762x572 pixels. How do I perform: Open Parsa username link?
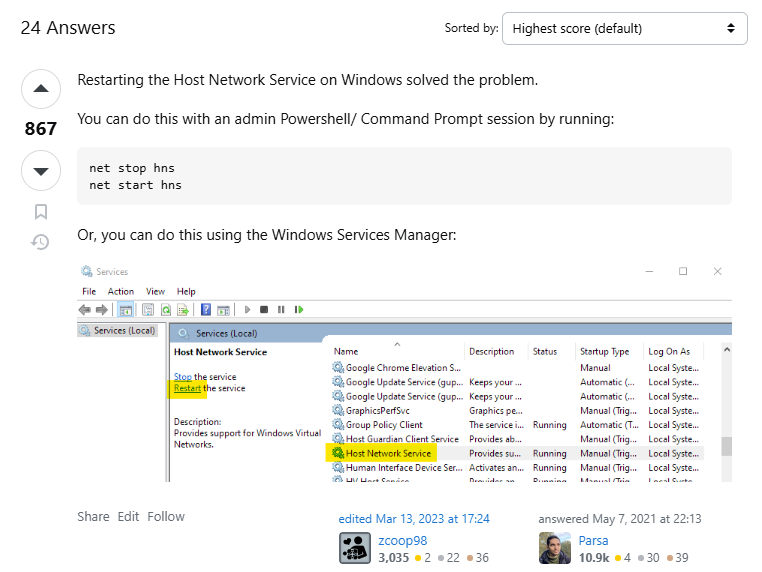594,540
